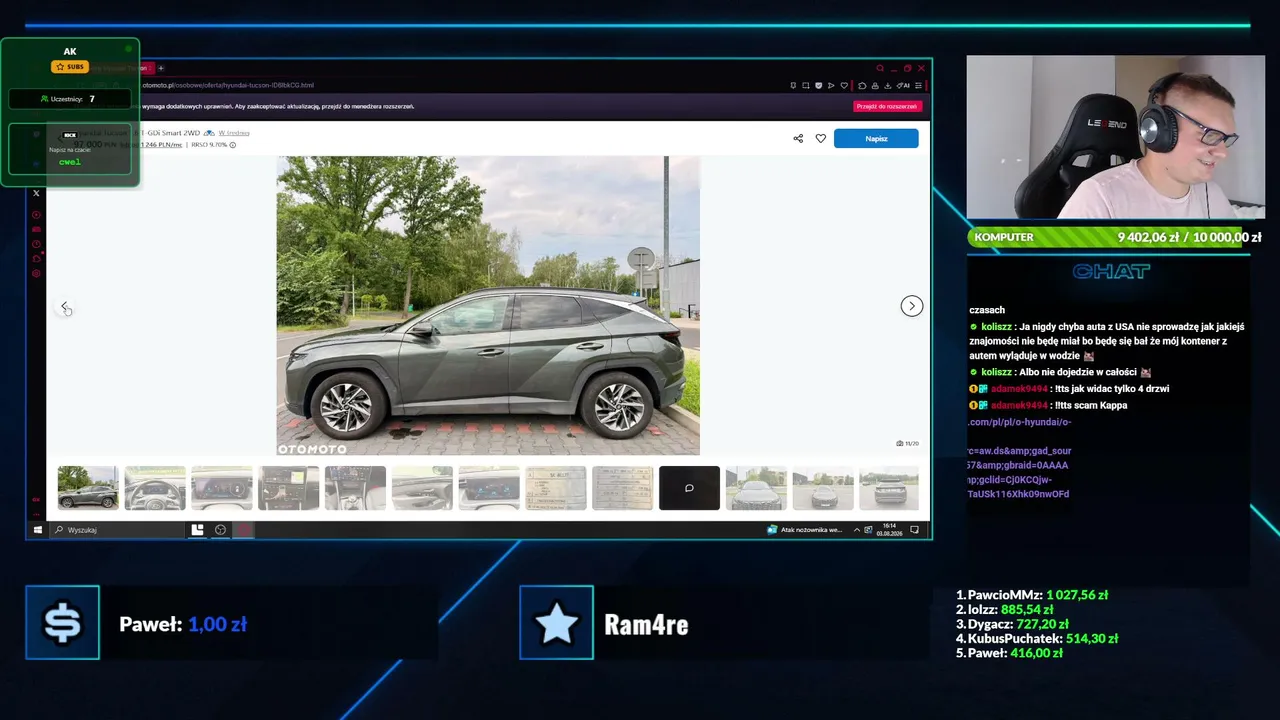This screenshot has width=1280, height=720.
Task: Open the Windows notification center icon
Action: point(915,530)
